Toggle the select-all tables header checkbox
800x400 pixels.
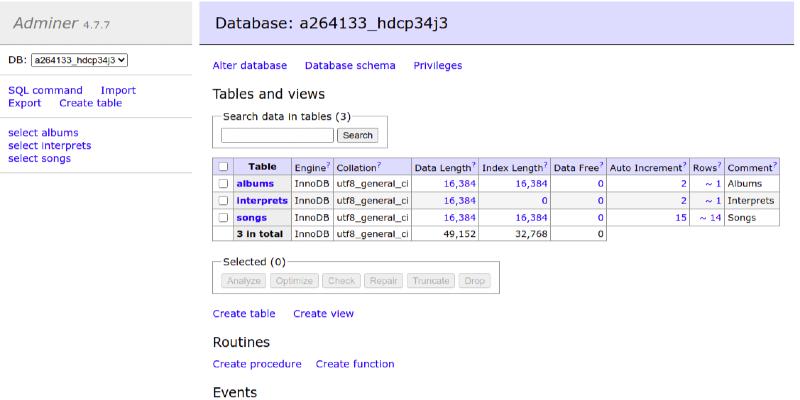[x=223, y=167]
